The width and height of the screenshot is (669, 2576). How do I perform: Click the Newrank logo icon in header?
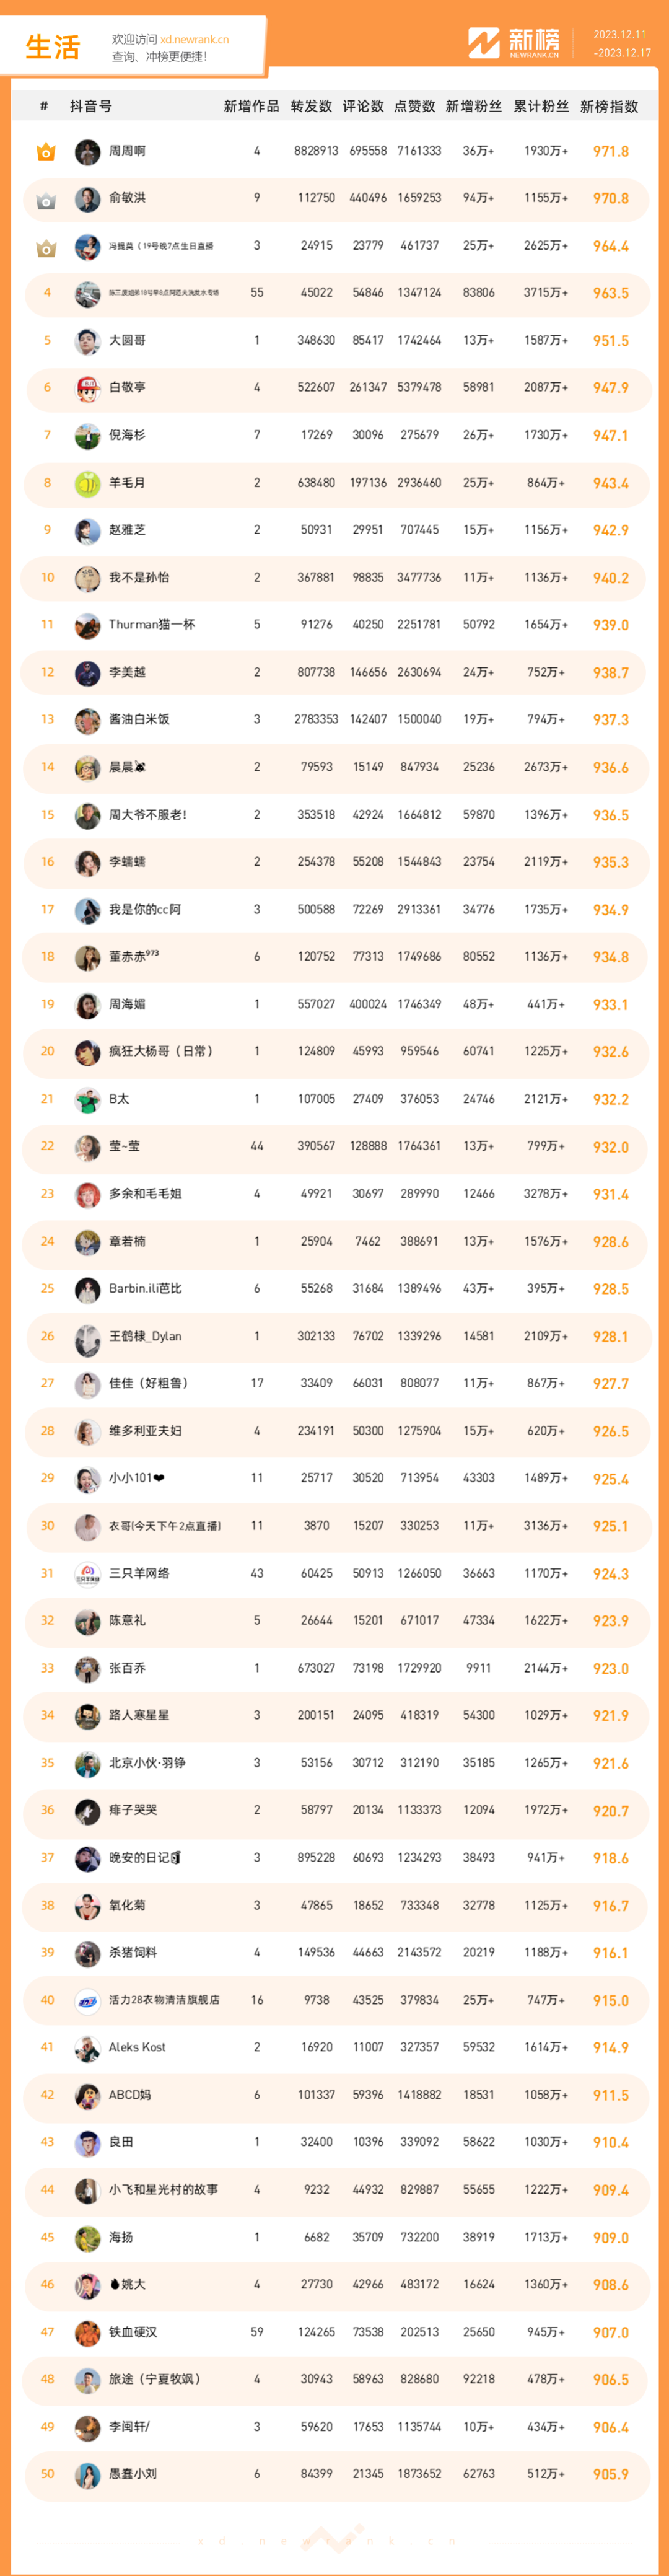pos(484,43)
